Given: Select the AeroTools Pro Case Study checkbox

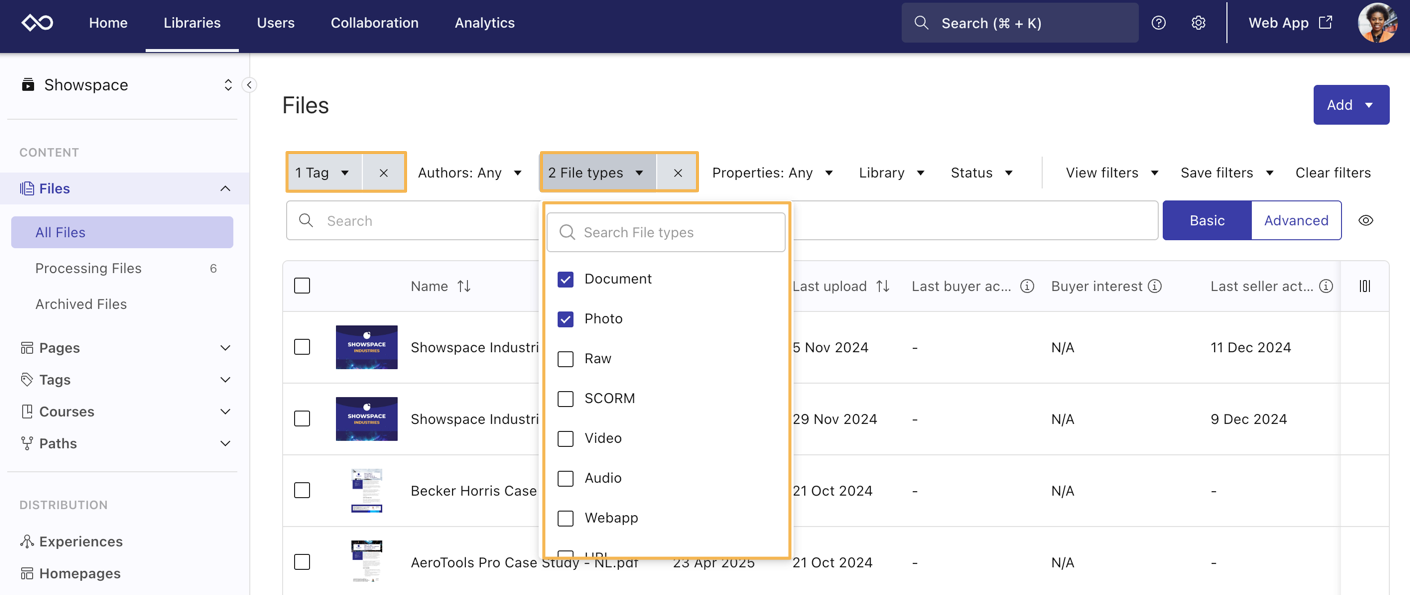Looking at the screenshot, I should tap(302, 562).
